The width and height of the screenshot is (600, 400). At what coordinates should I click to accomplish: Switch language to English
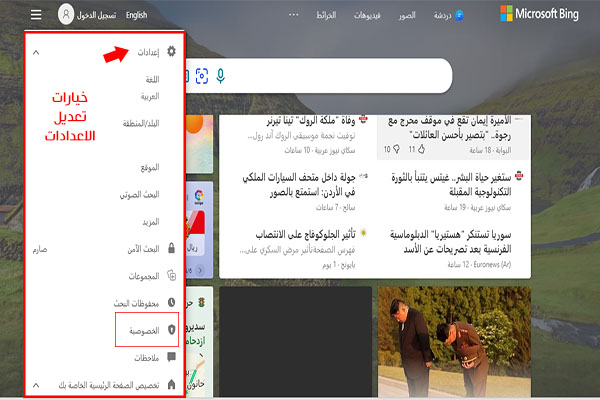tap(136, 15)
